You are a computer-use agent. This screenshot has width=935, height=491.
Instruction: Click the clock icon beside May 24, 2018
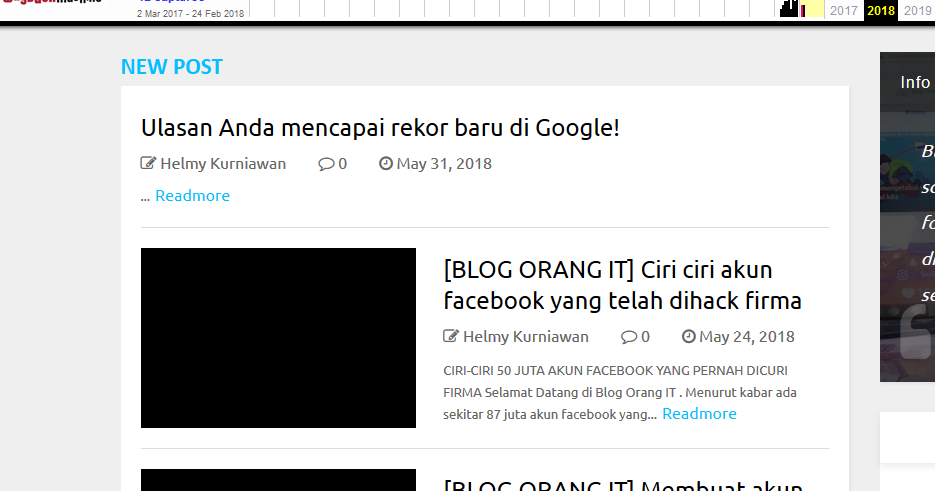point(689,336)
